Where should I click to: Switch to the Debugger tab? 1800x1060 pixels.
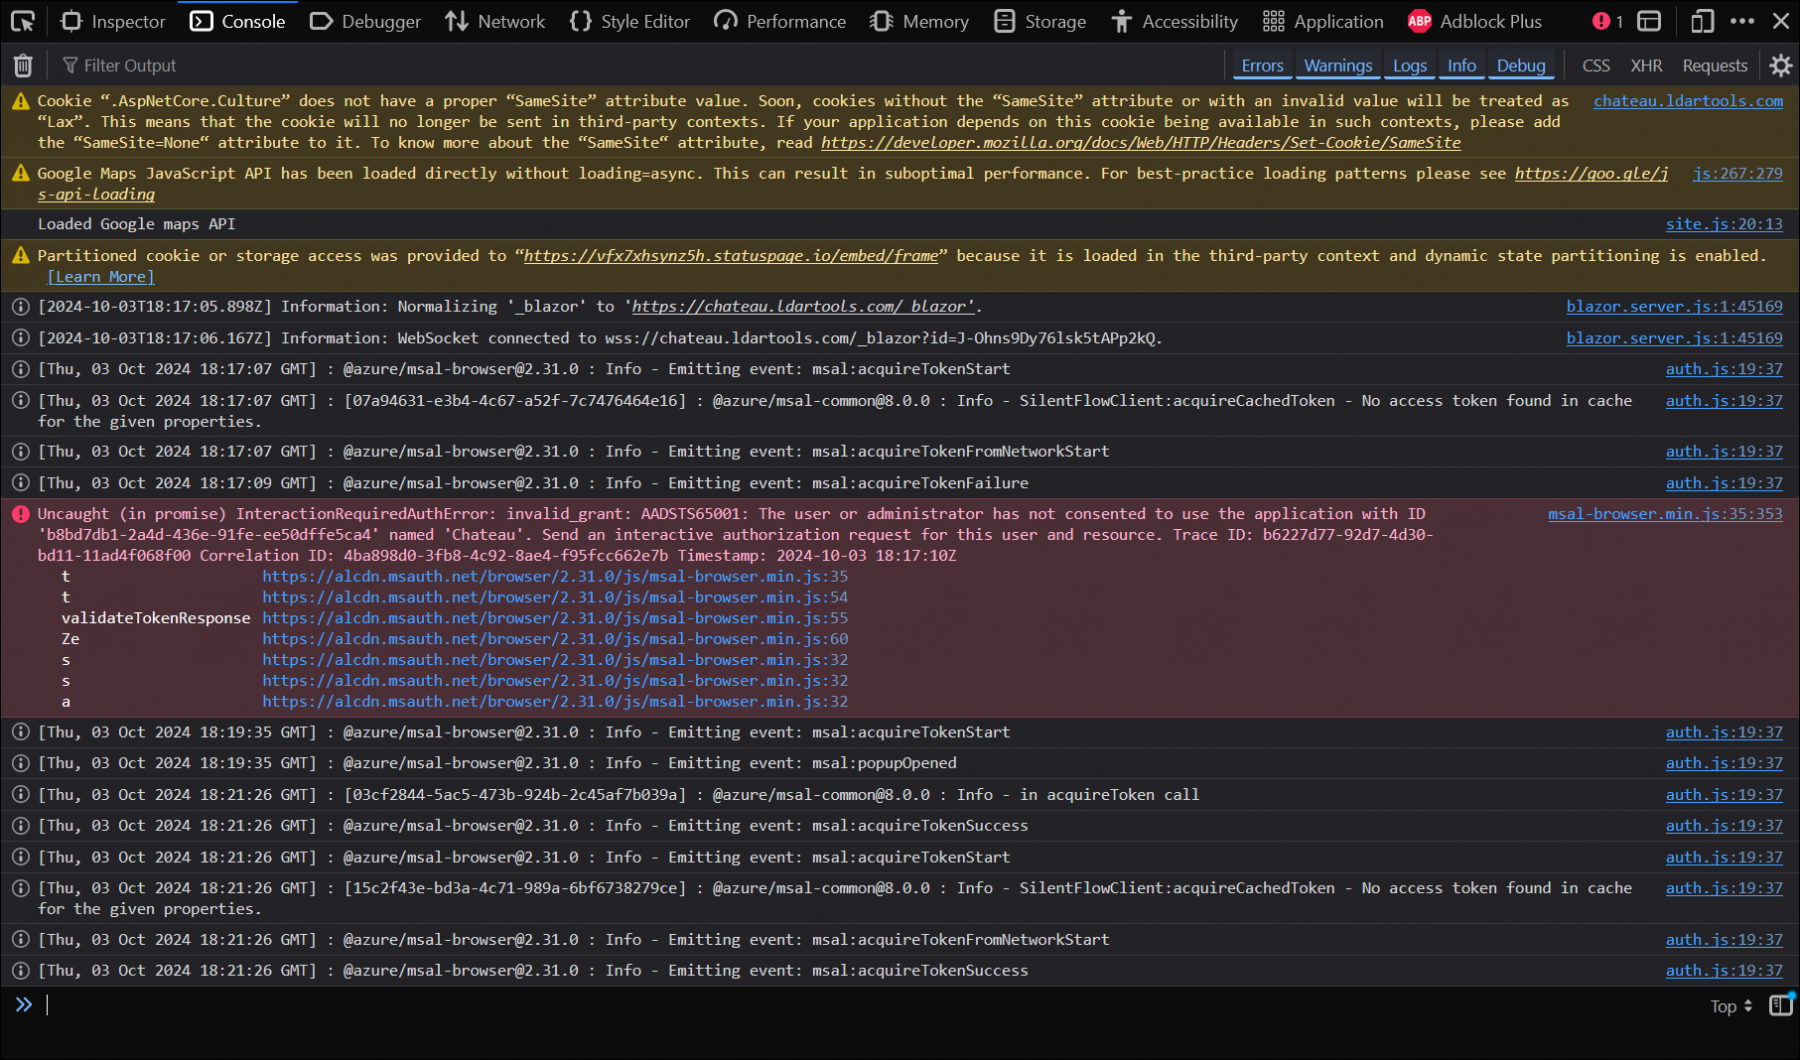(x=365, y=21)
